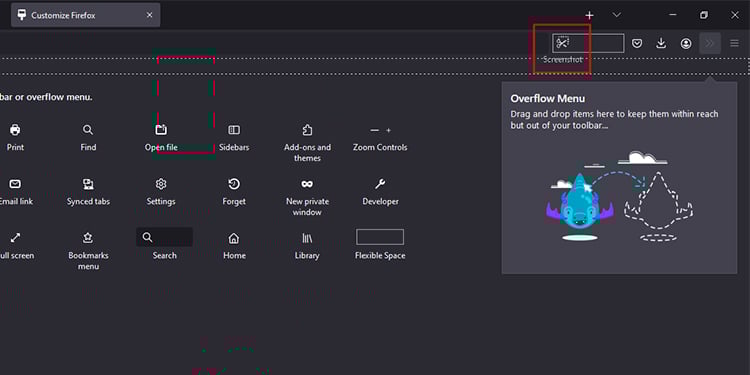Screen dimensions: 750x375
Task: Click the Find magnifier icon
Action: (x=88, y=130)
